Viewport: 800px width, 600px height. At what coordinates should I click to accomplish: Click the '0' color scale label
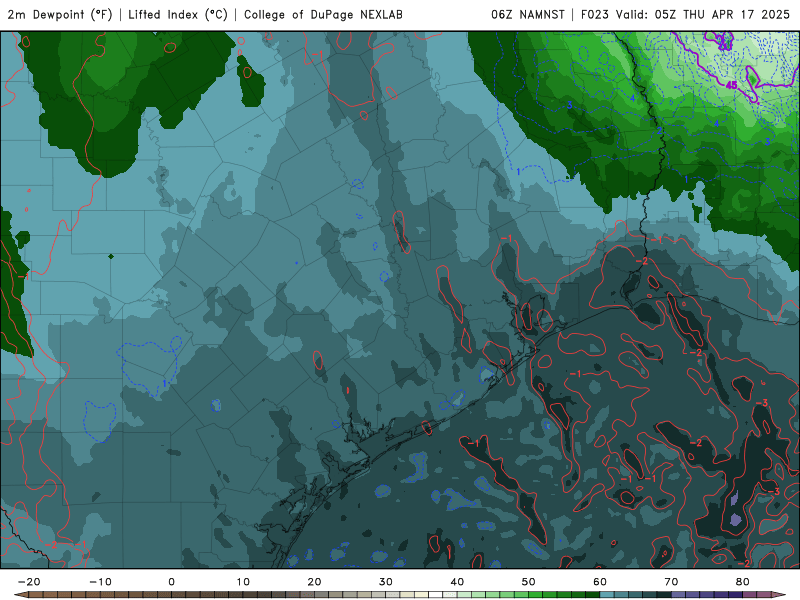(x=171, y=582)
